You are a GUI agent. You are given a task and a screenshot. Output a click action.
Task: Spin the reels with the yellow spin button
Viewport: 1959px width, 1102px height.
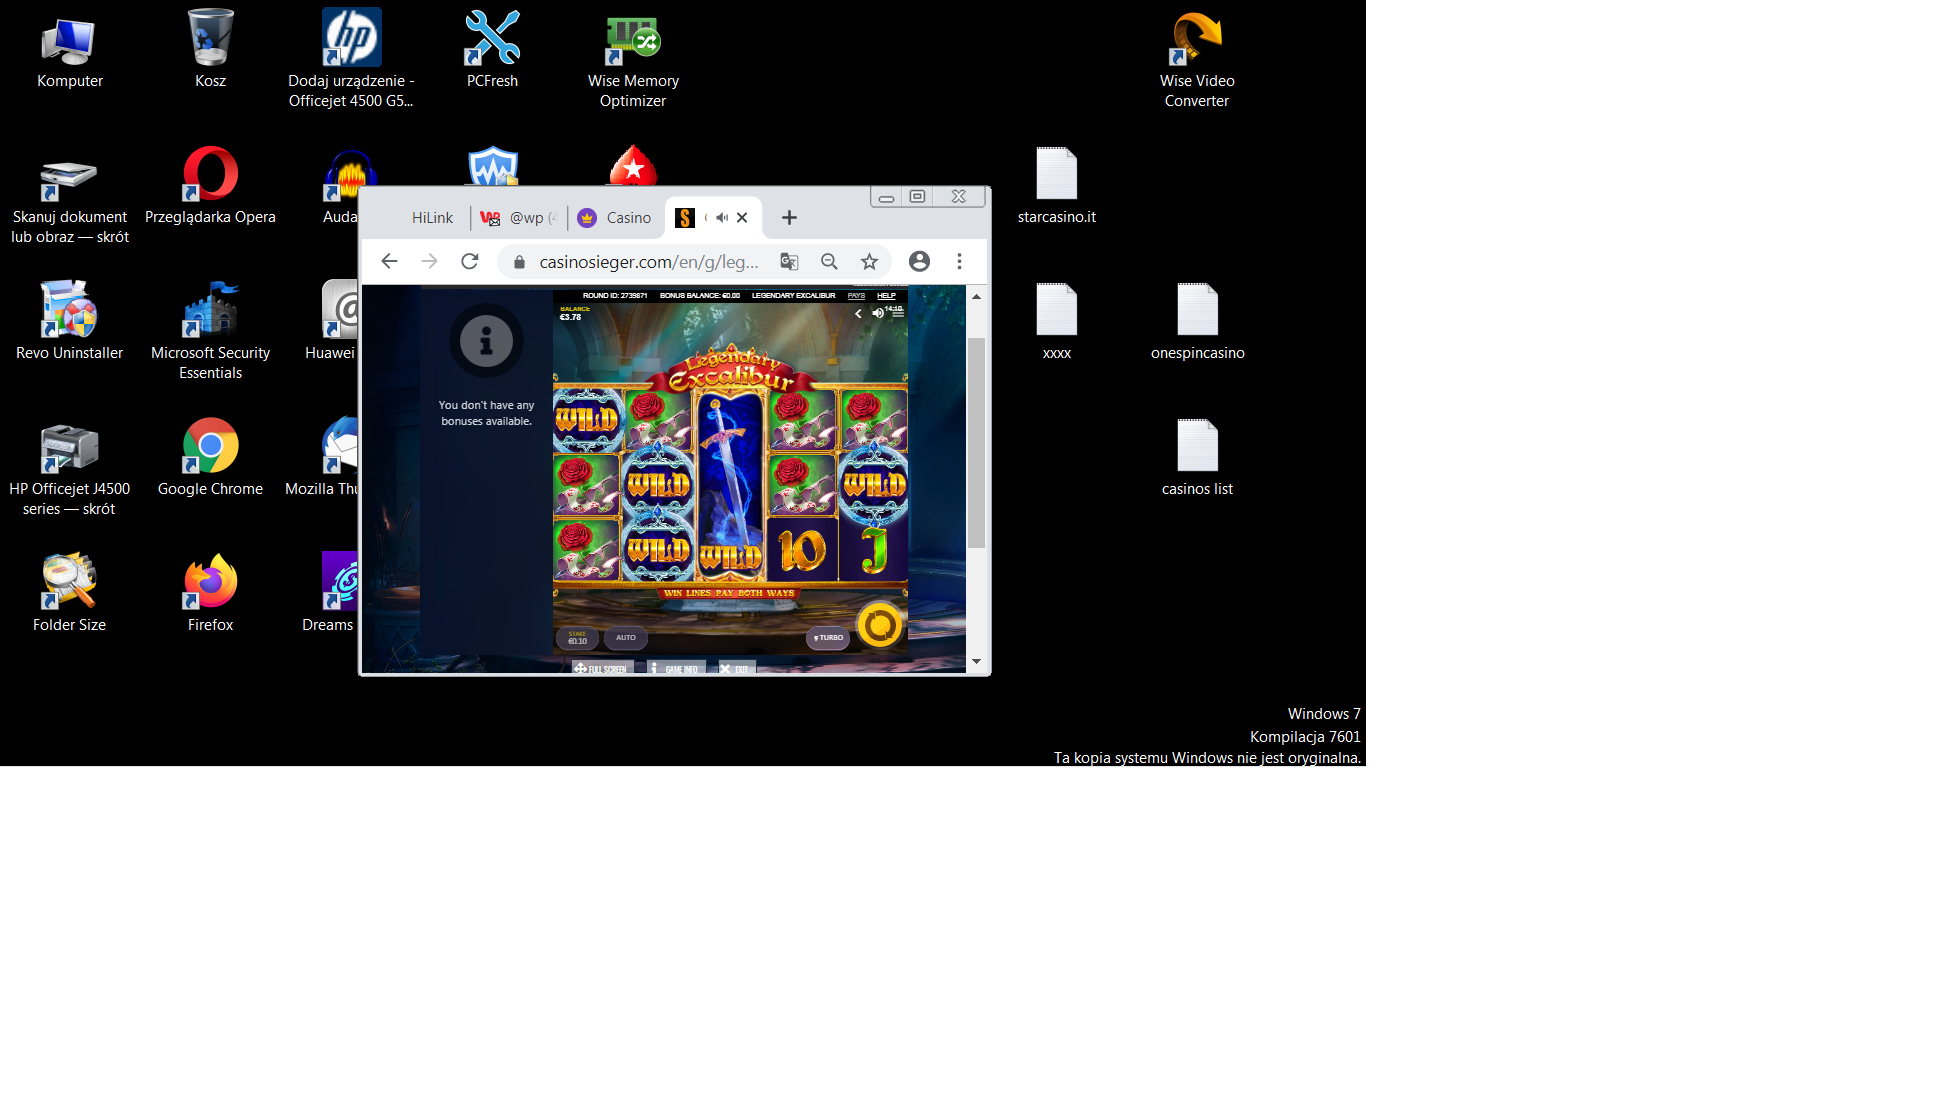pos(880,626)
